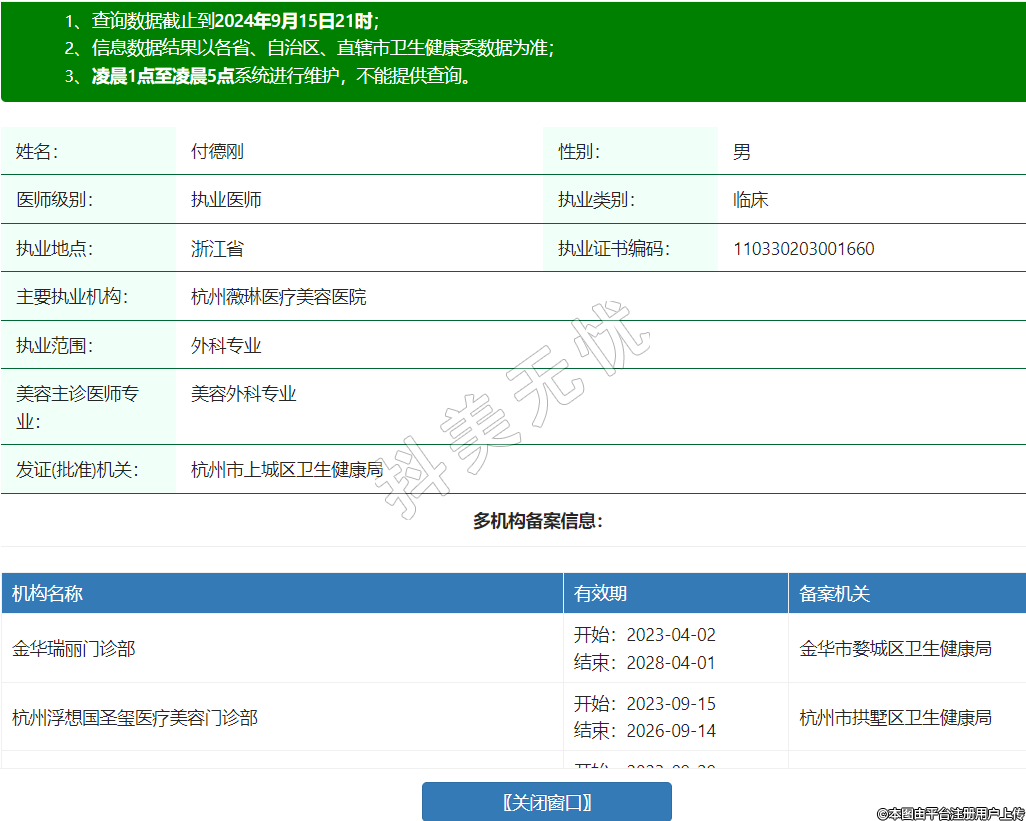Click the 机构名称 column header

click(47, 594)
